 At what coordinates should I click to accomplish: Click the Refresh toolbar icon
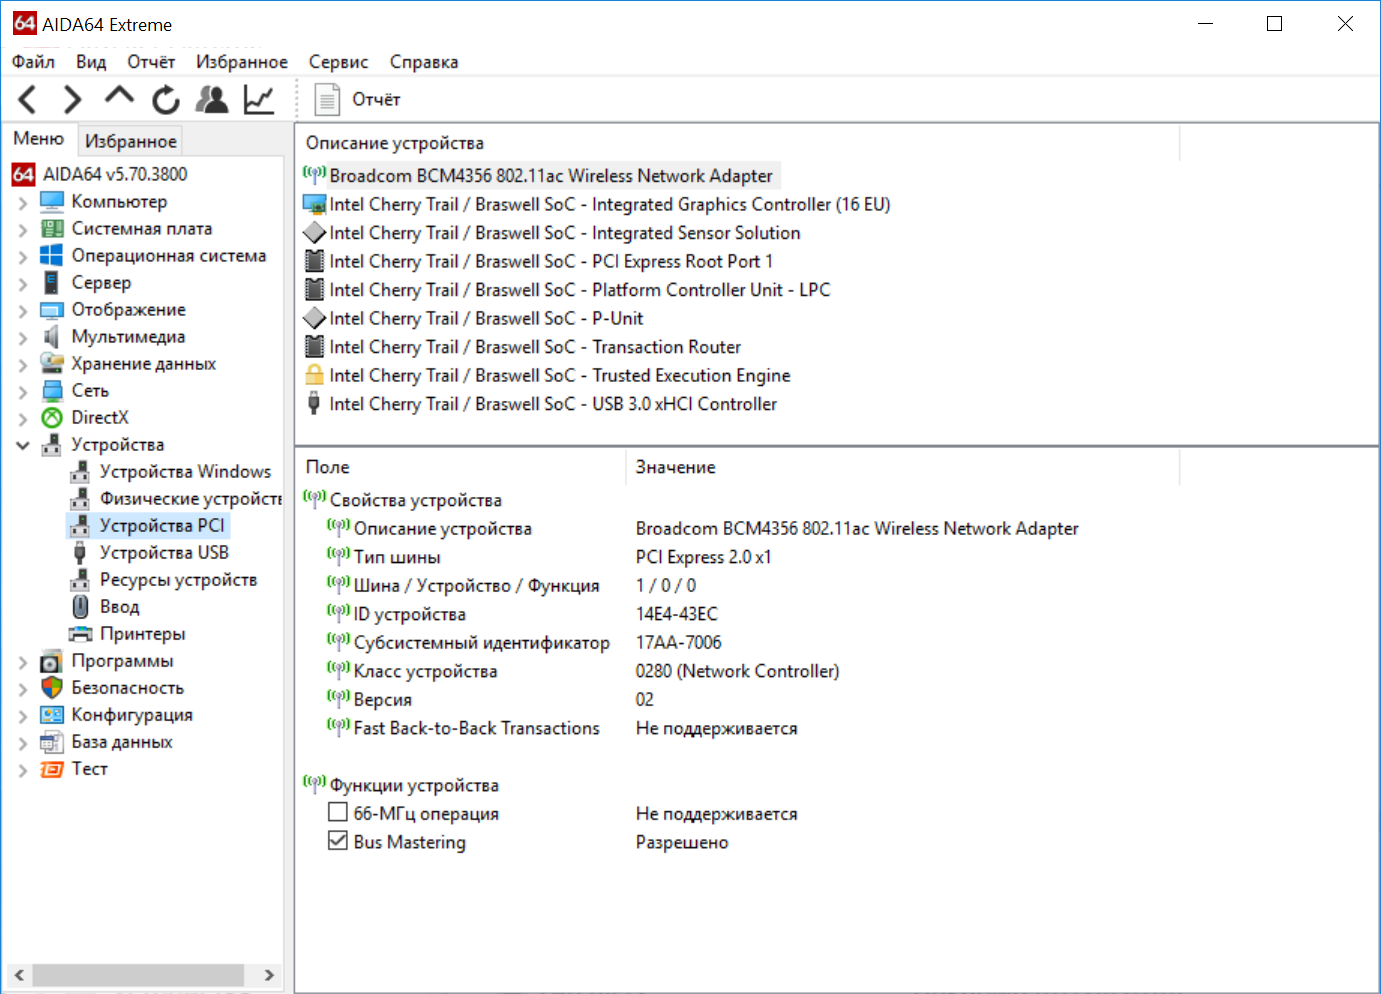(x=166, y=99)
